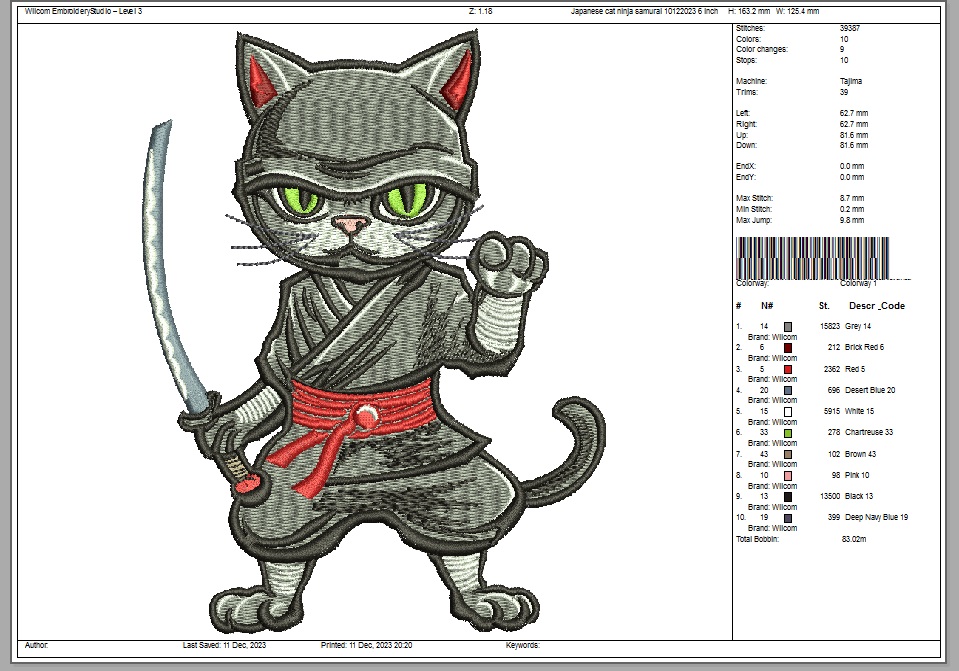
Task: Click the Colorway 1 label
Action: click(858, 284)
